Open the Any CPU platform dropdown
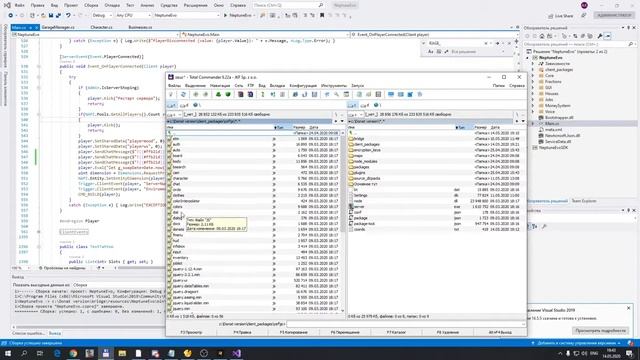Image resolution: width=640 pixels, height=360 pixels. 133,15
